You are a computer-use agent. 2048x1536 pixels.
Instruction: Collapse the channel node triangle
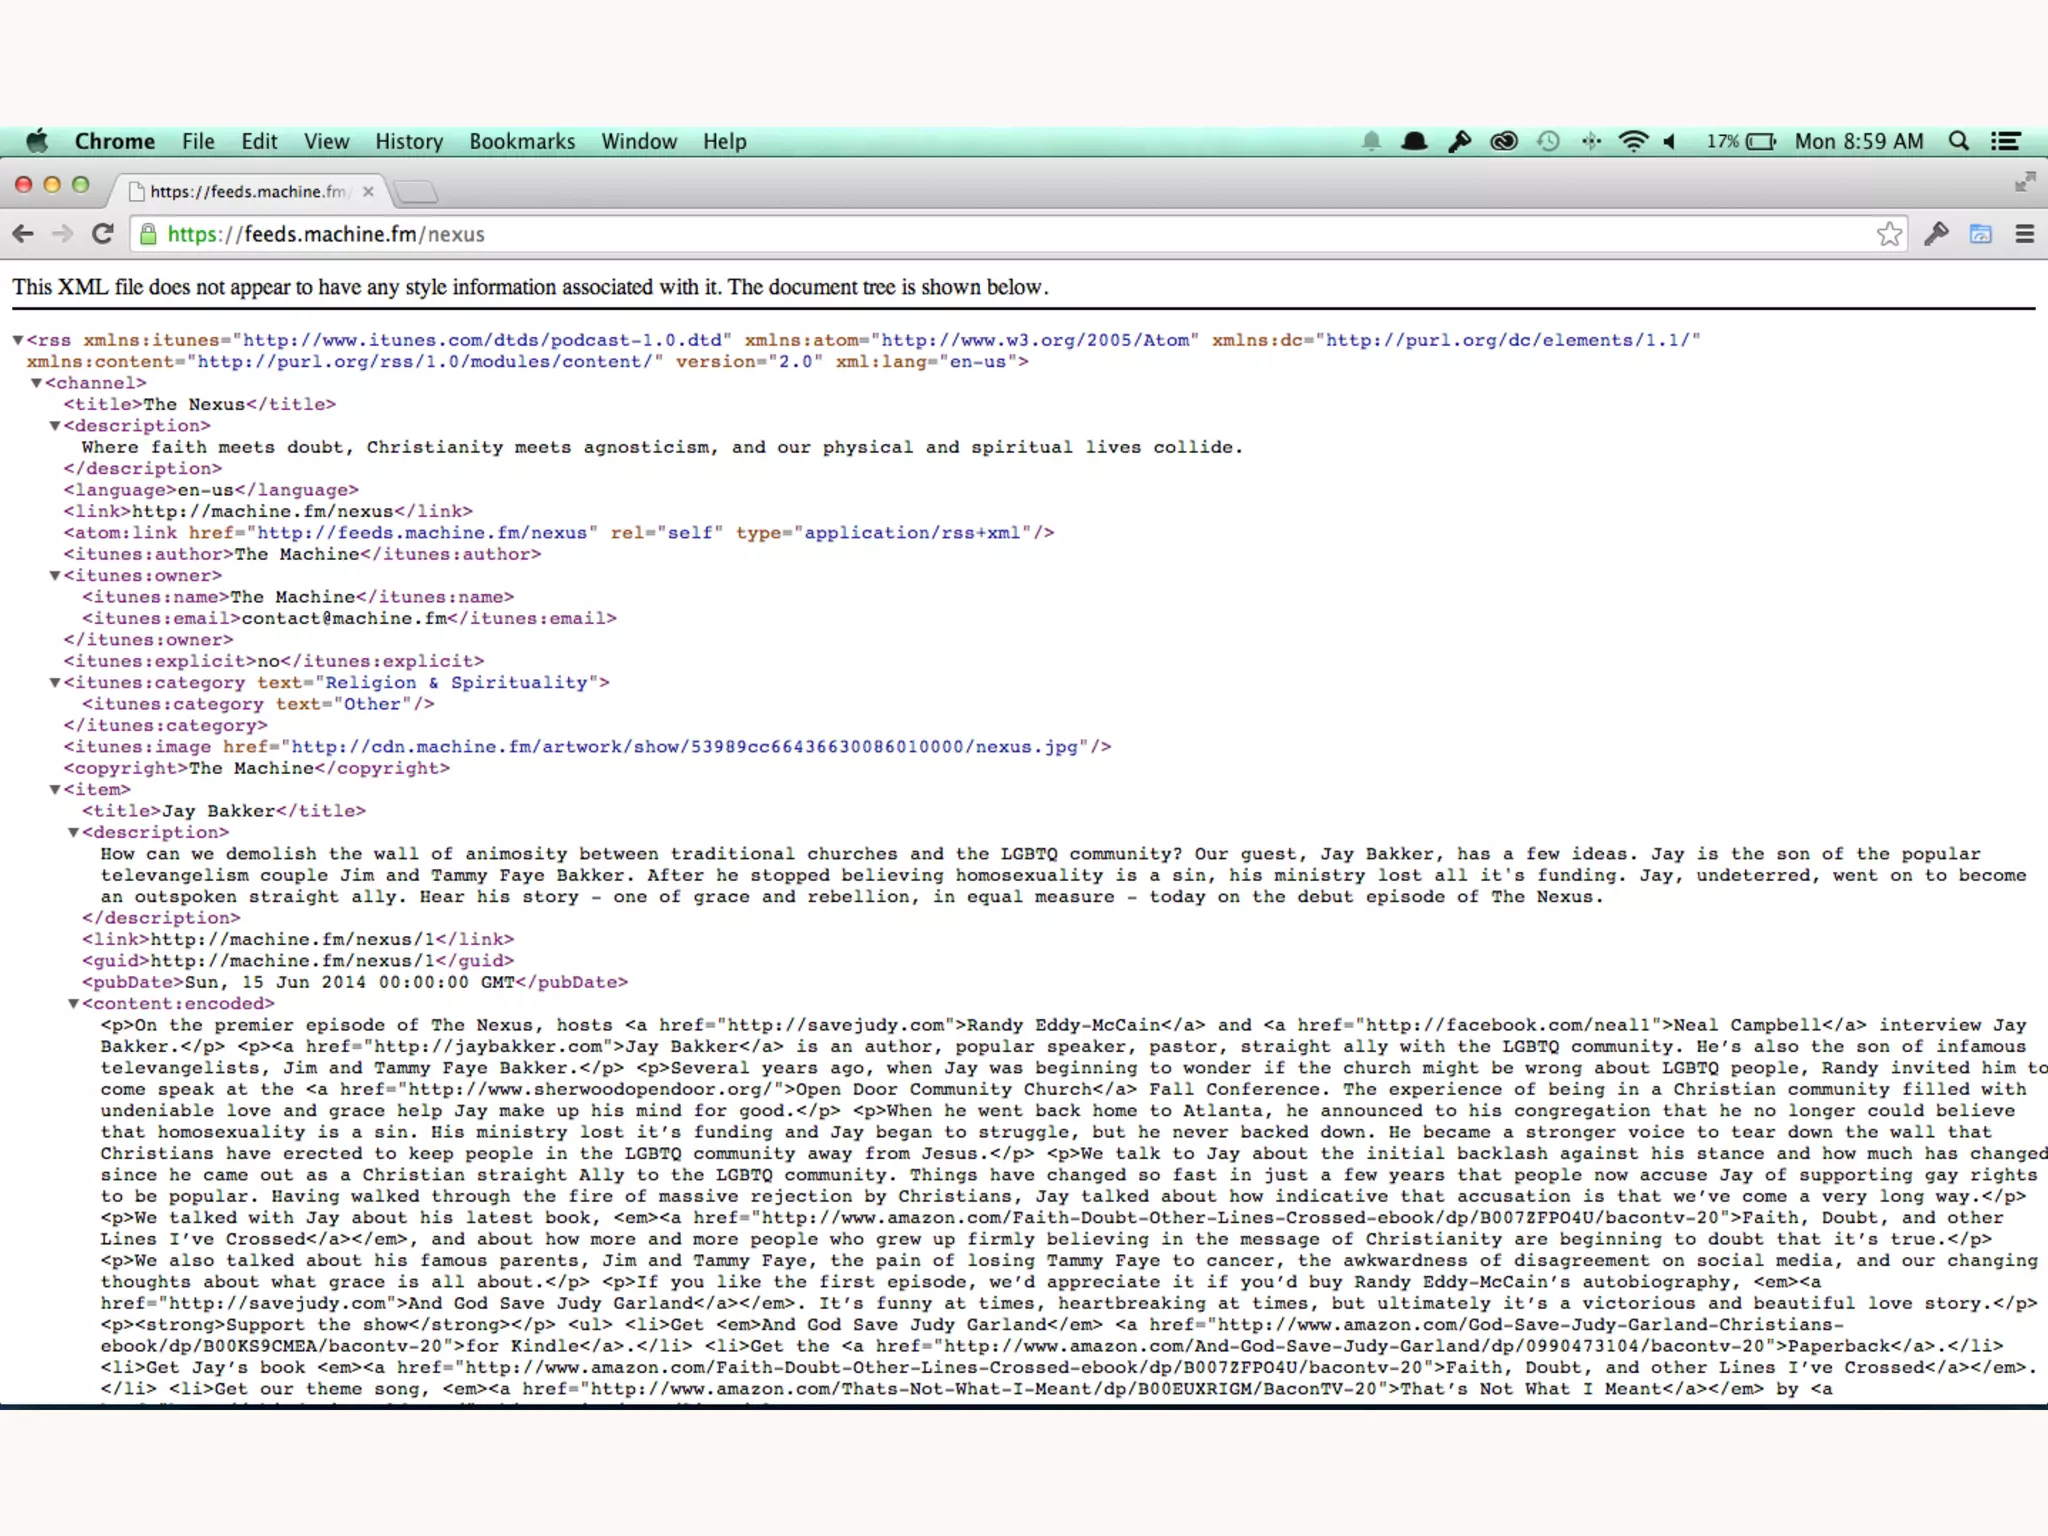(x=37, y=383)
